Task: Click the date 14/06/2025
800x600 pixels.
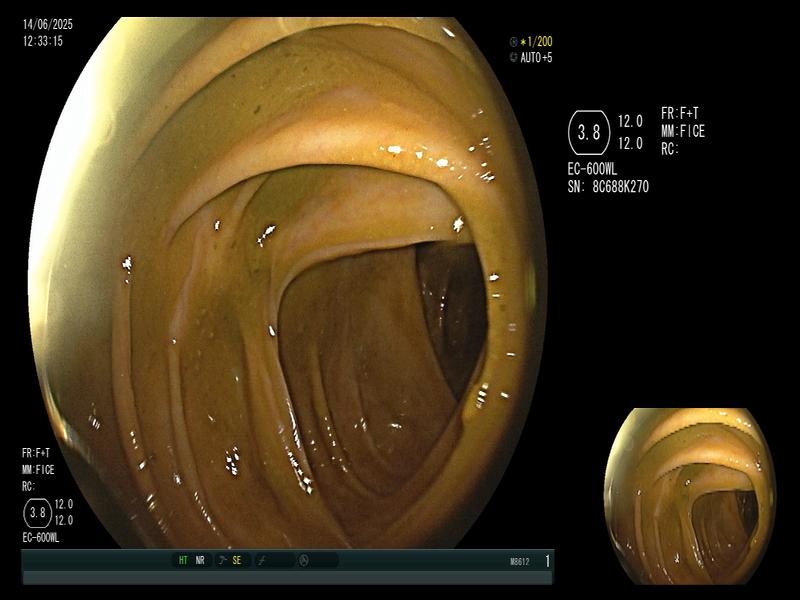Action: 48,24
